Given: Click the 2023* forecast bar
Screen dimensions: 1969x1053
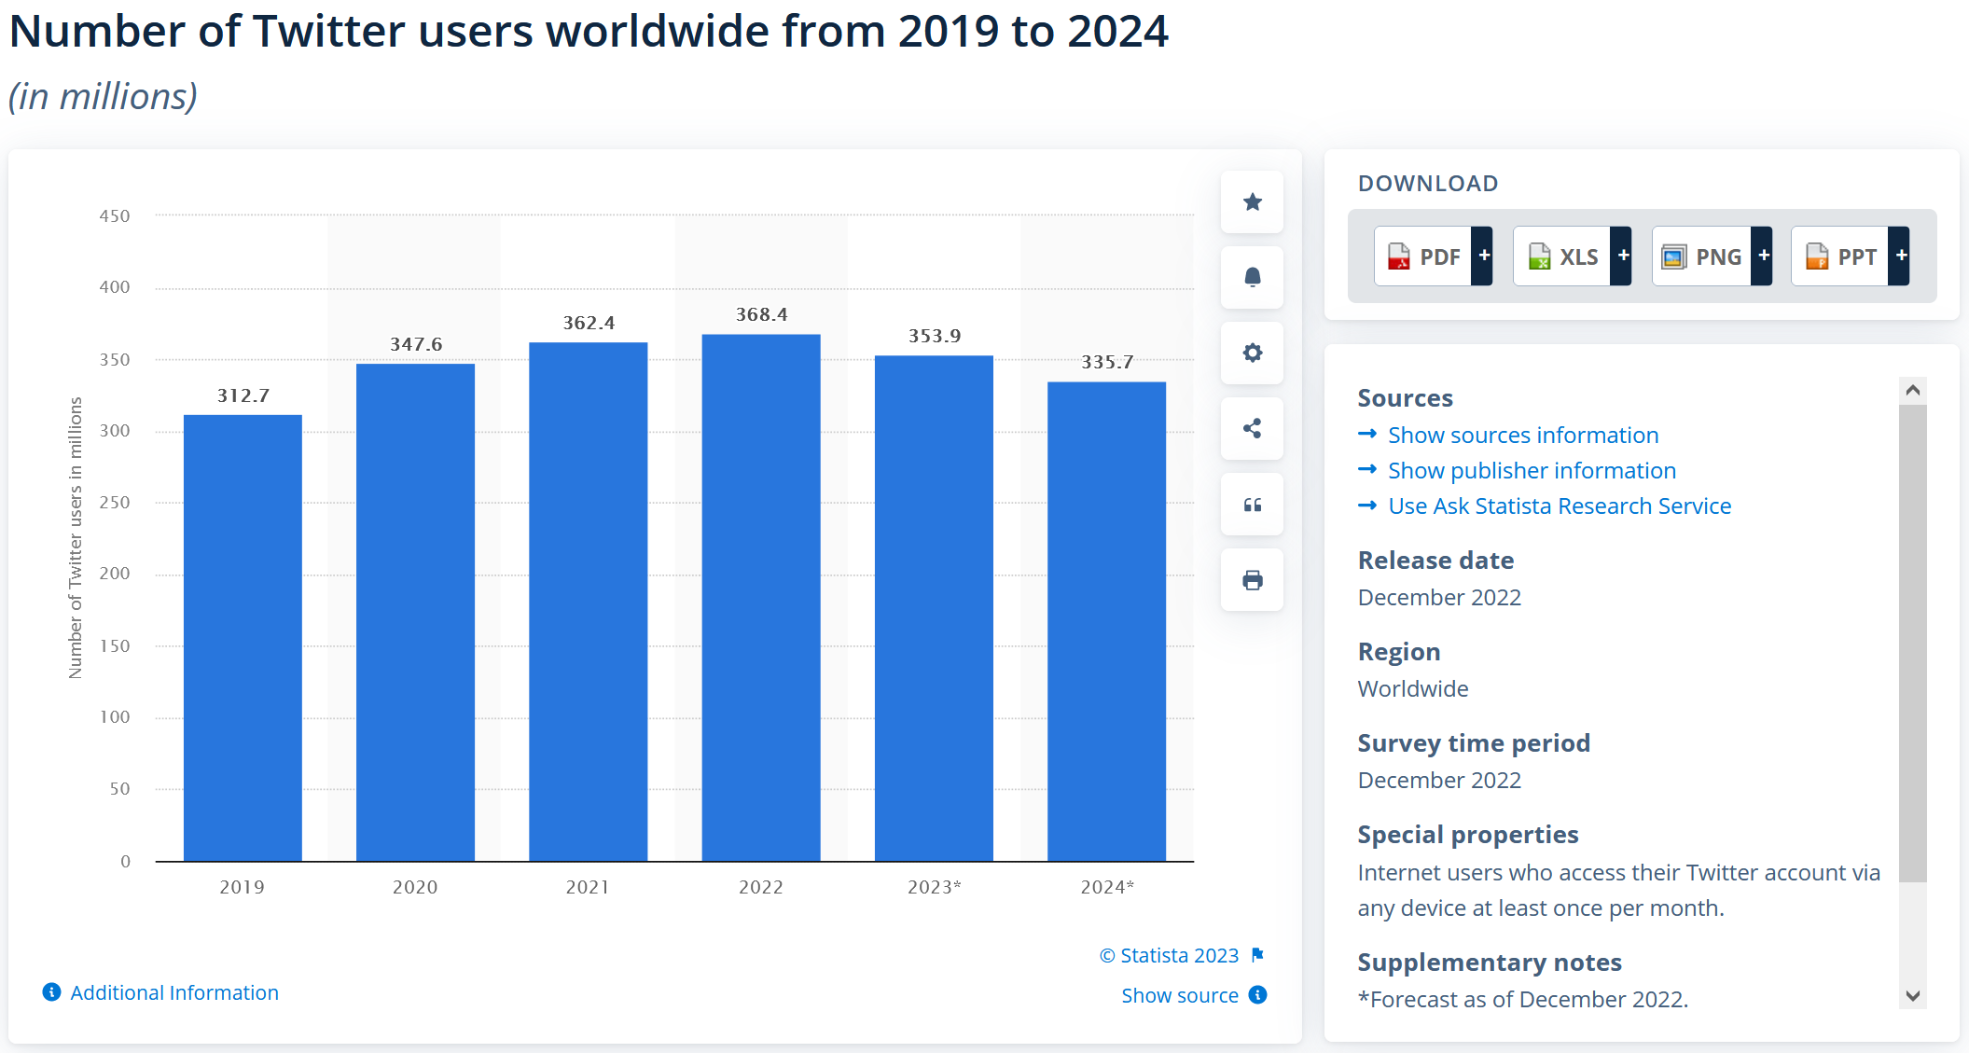Looking at the screenshot, I should point(934,608).
